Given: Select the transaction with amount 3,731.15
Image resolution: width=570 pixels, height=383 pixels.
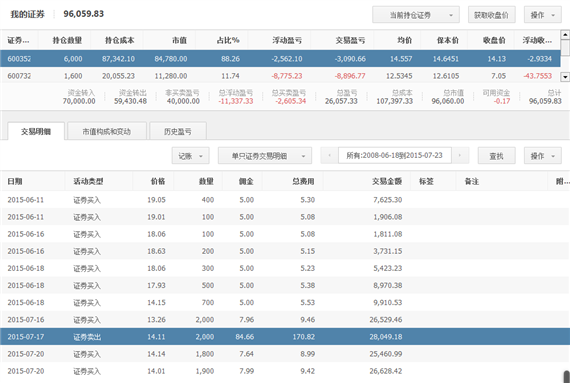Looking at the screenshot, I should click(284, 251).
